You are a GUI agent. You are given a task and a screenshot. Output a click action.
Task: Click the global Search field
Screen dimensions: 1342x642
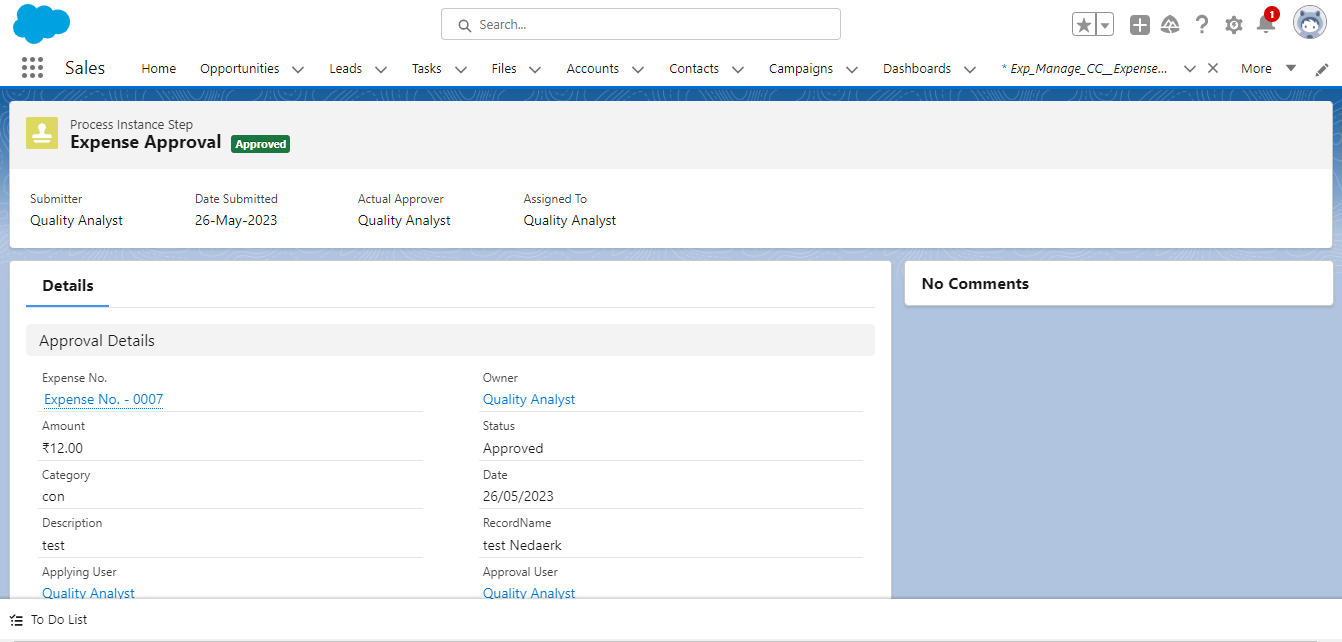(x=640, y=24)
